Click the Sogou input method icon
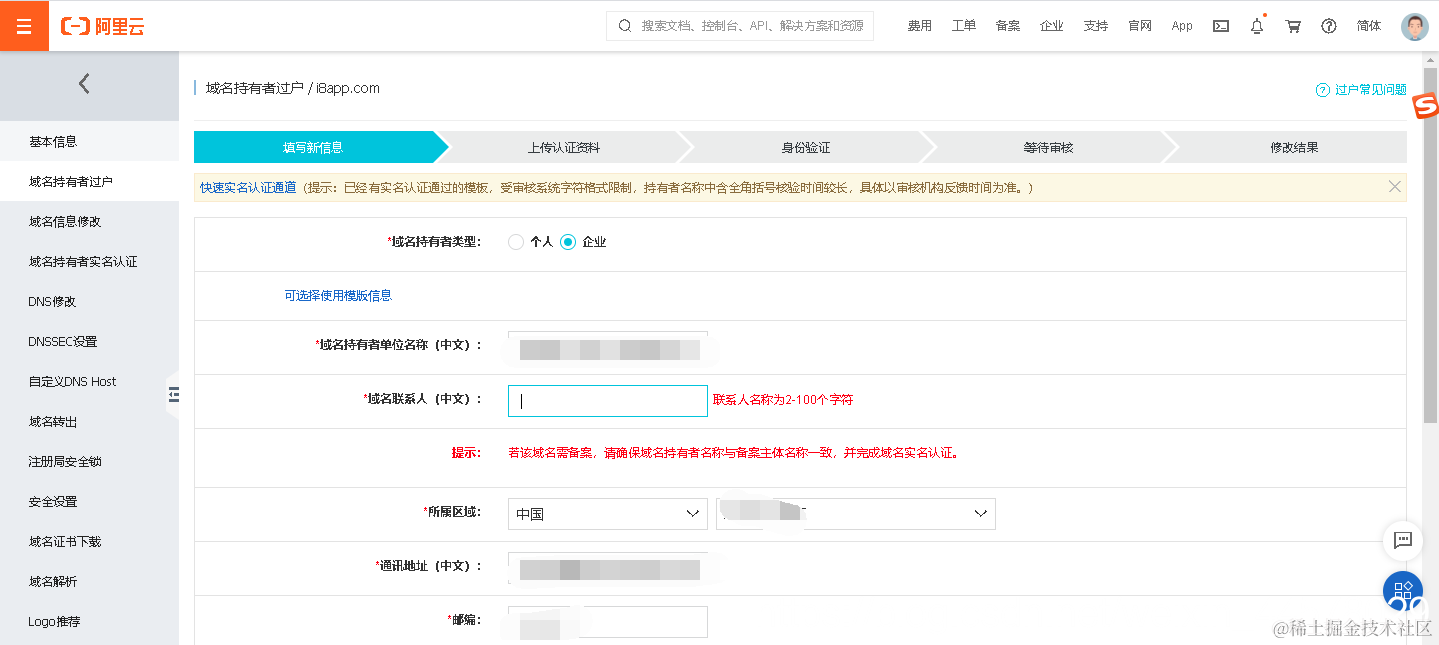 pos(1425,105)
